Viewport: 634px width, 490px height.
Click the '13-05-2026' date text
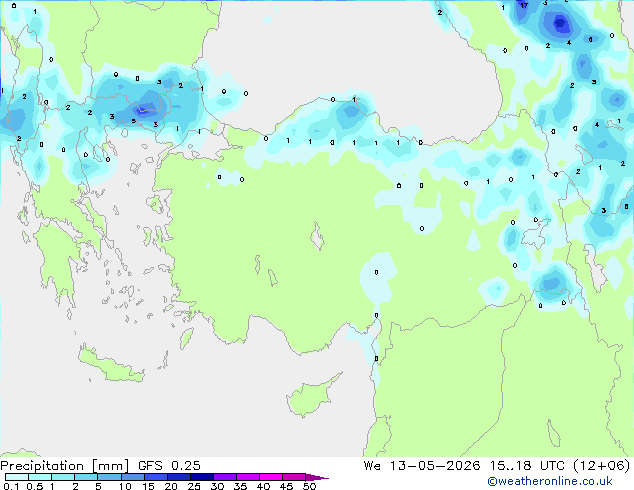tap(435, 466)
